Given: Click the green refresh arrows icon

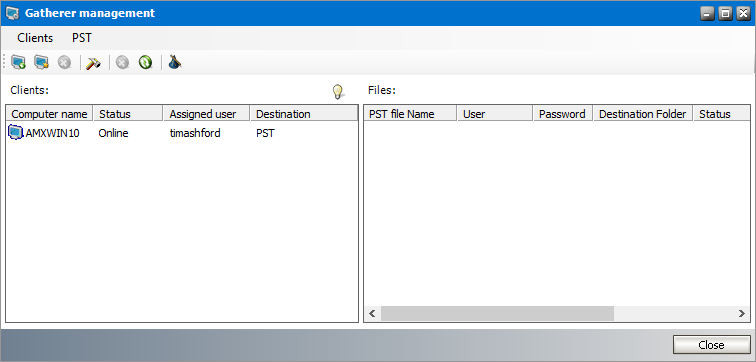Looking at the screenshot, I should (145, 62).
